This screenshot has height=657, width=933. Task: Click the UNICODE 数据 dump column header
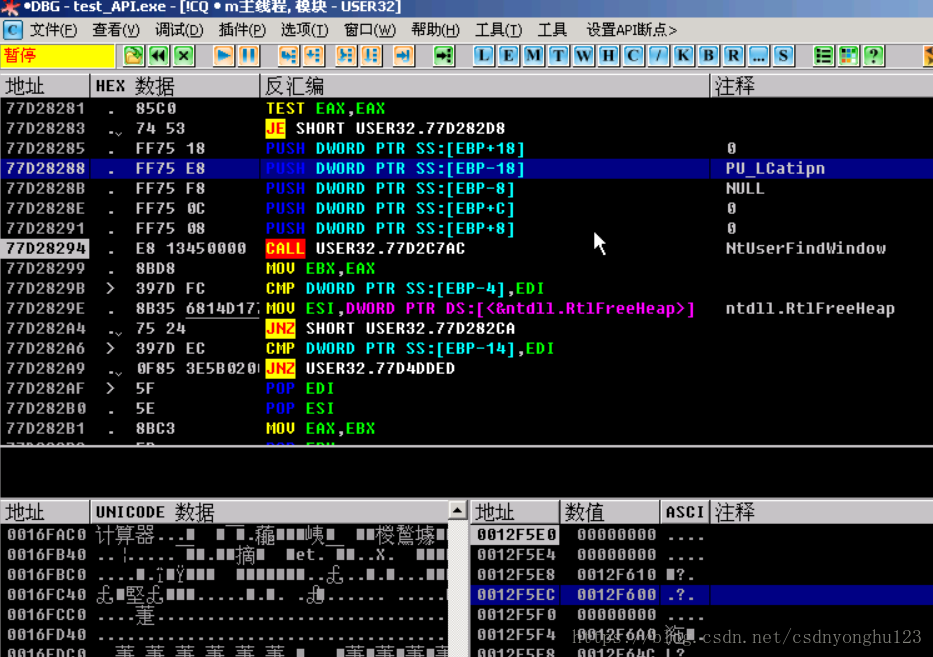(x=269, y=512)
